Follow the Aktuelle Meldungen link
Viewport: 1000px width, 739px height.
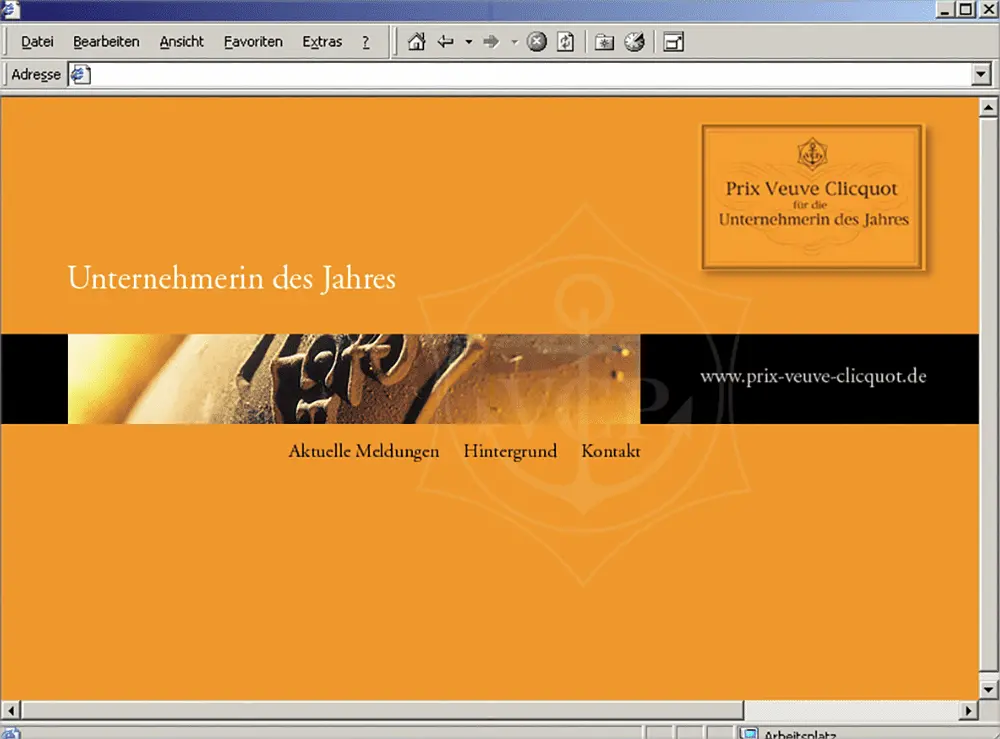[364, 451]
